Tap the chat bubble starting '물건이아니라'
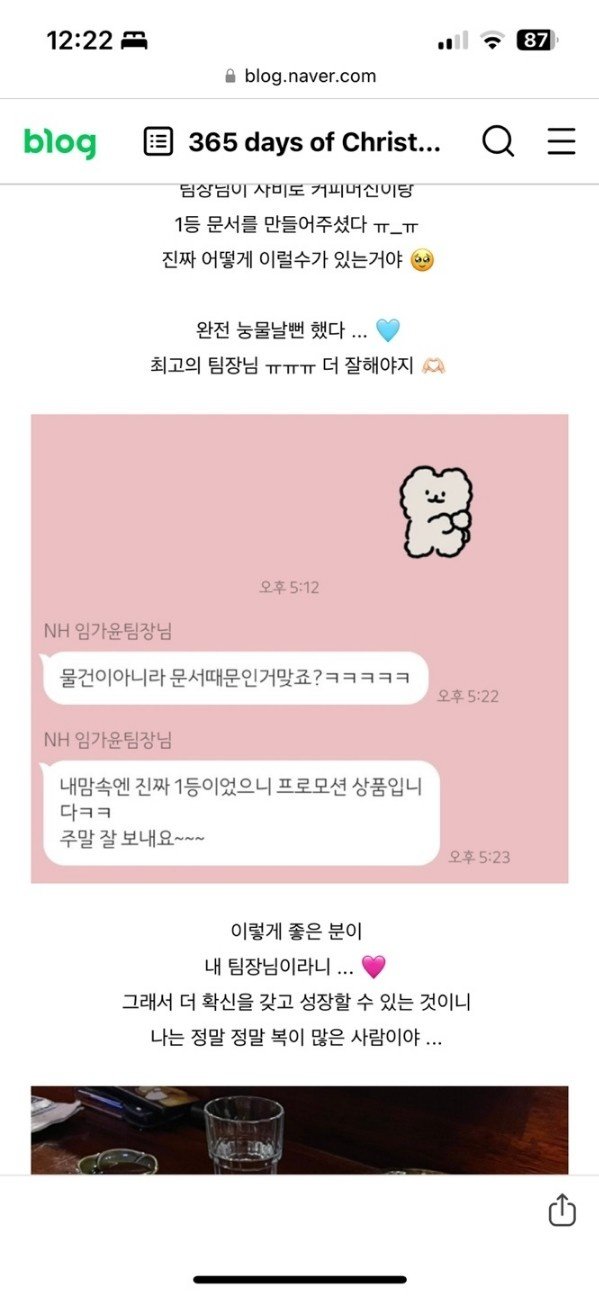The image size is (599, 1296). tap(235, 677)
